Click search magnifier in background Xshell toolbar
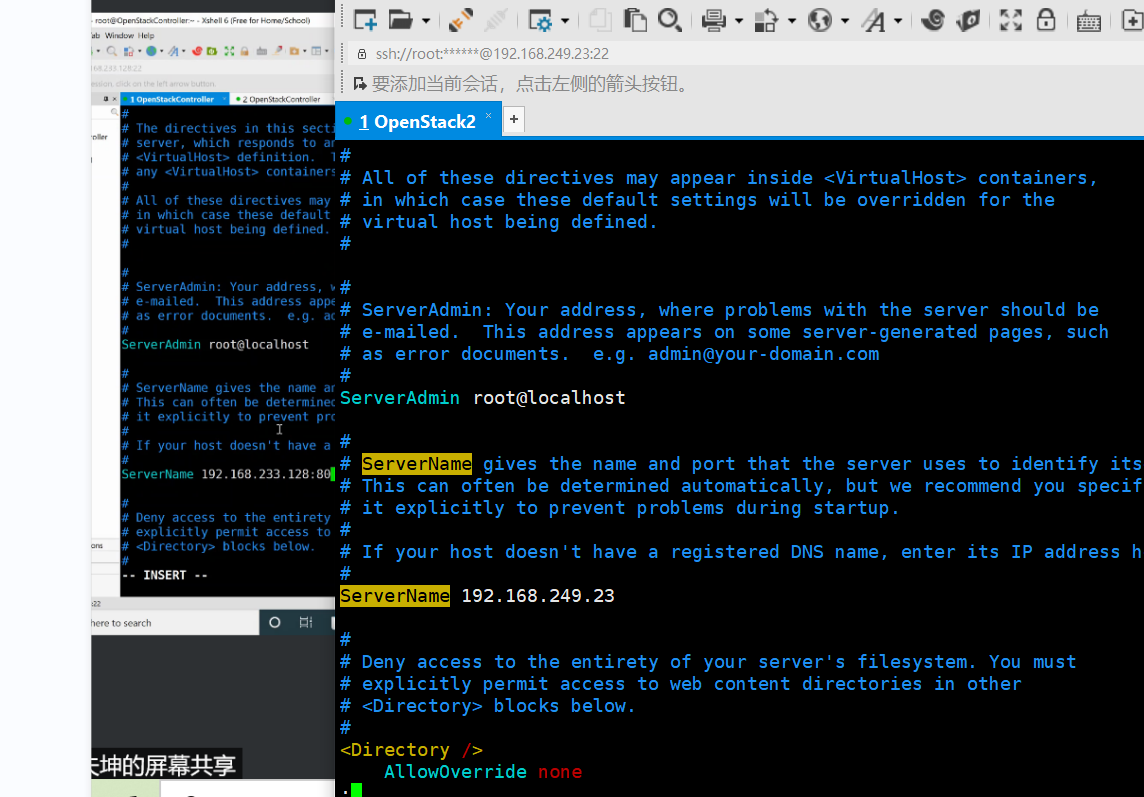 [112, 51]
